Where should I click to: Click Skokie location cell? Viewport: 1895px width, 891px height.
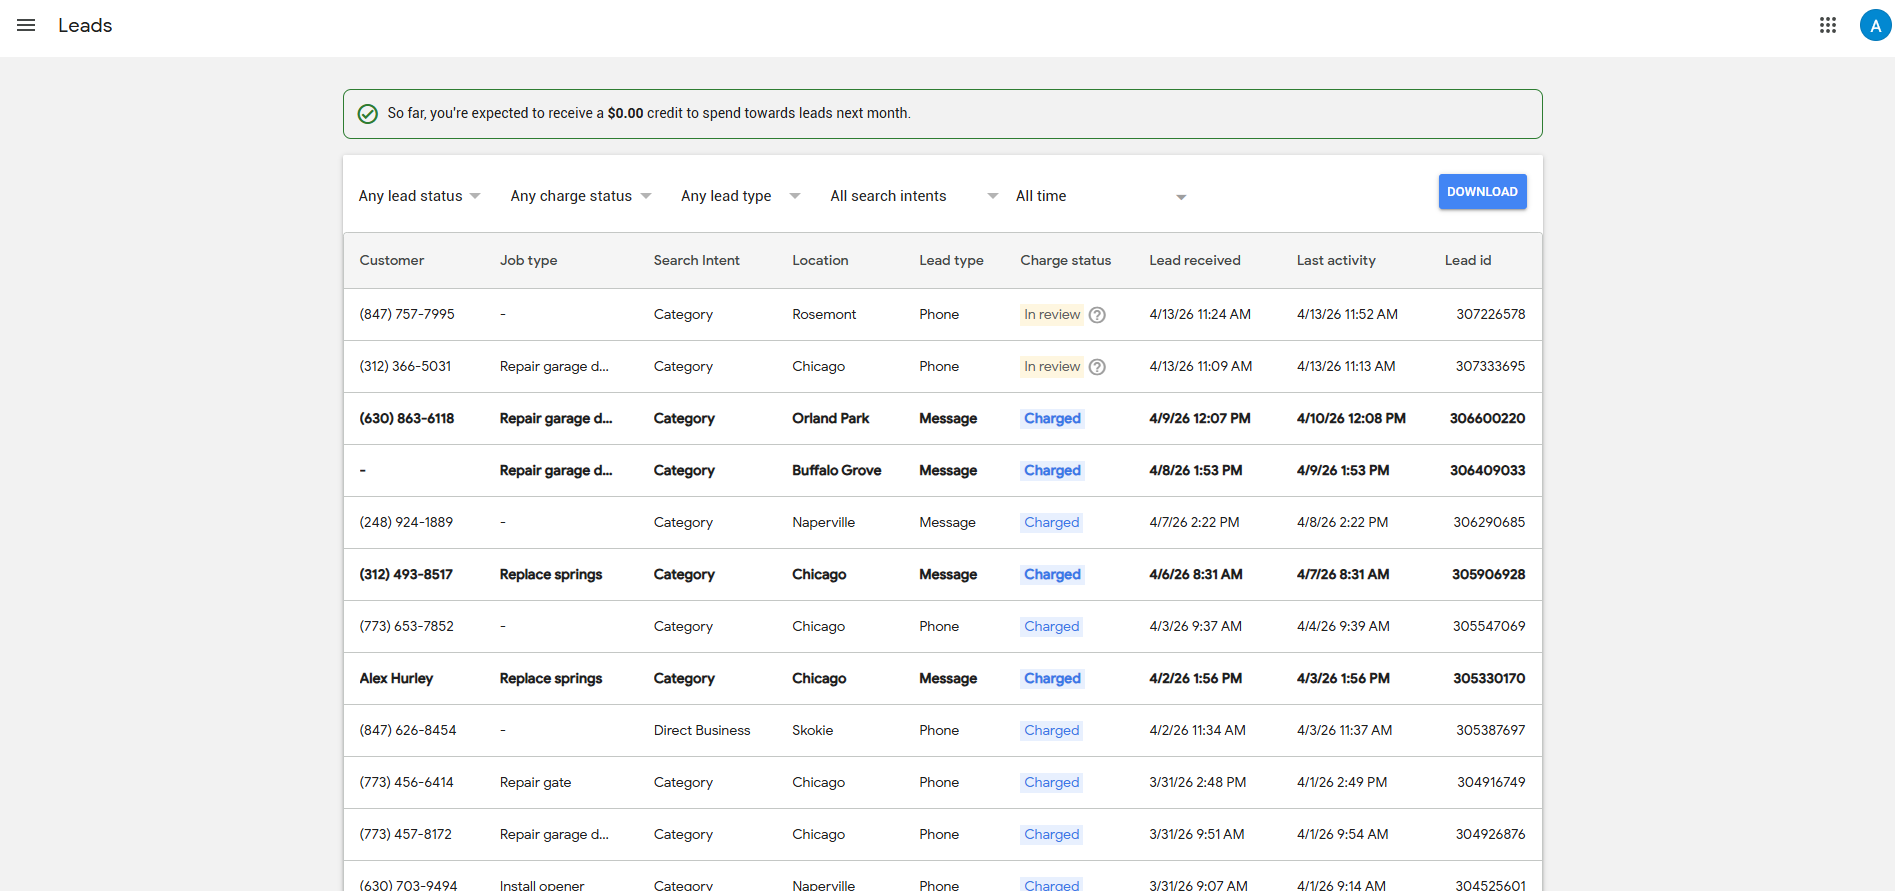813,730
